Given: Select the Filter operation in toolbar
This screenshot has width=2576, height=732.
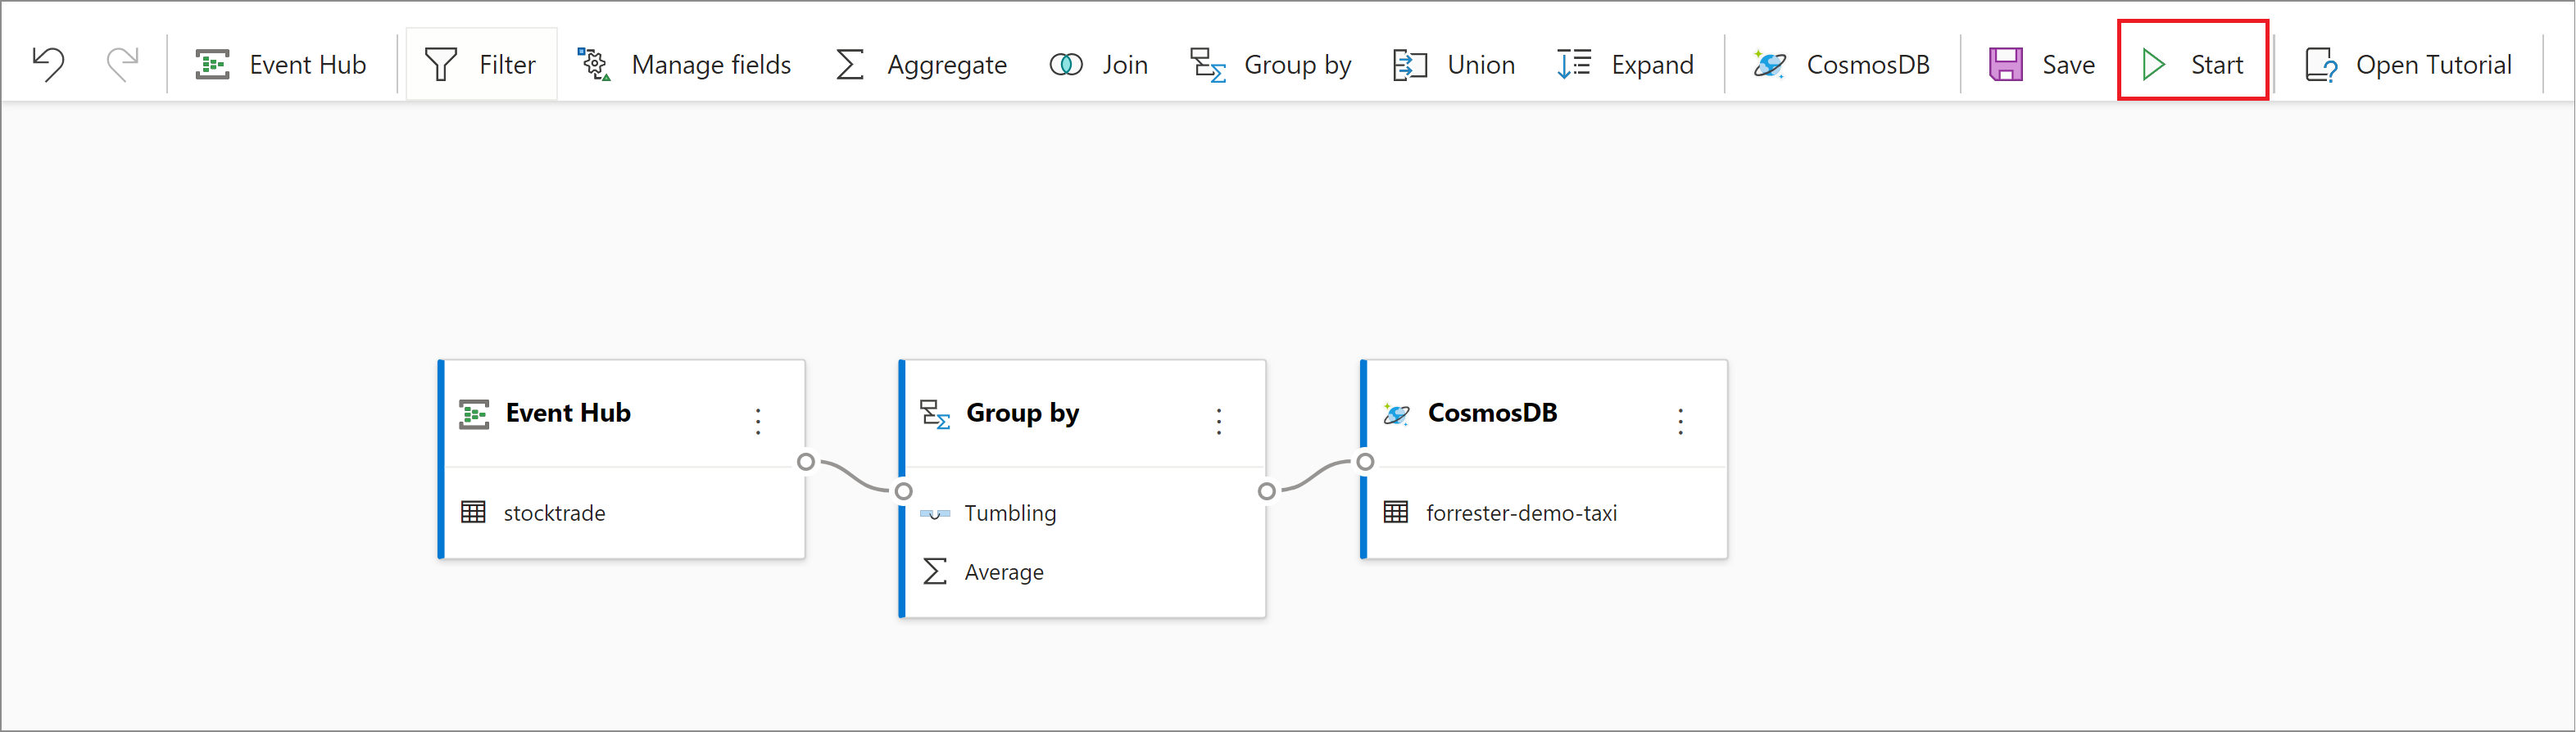Looking at the screenshot, I should (x=481, y=65).
